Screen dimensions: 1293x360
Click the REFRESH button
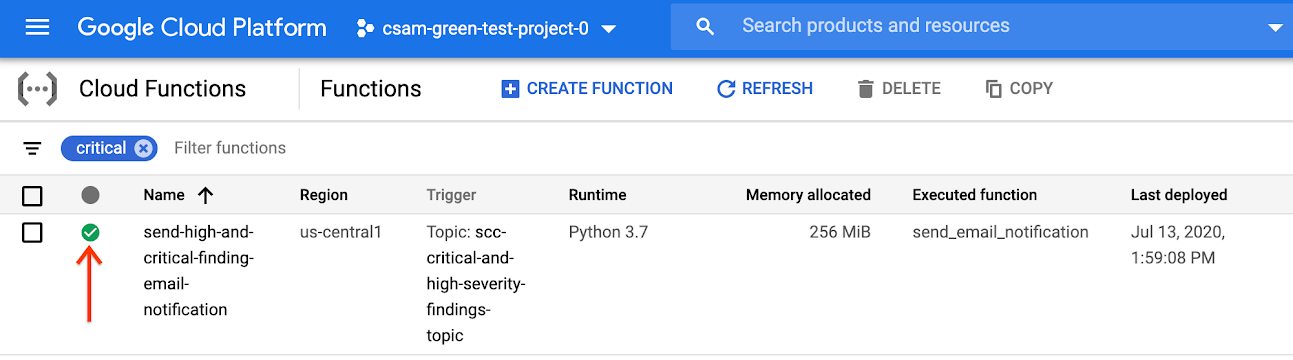point(765,89)
